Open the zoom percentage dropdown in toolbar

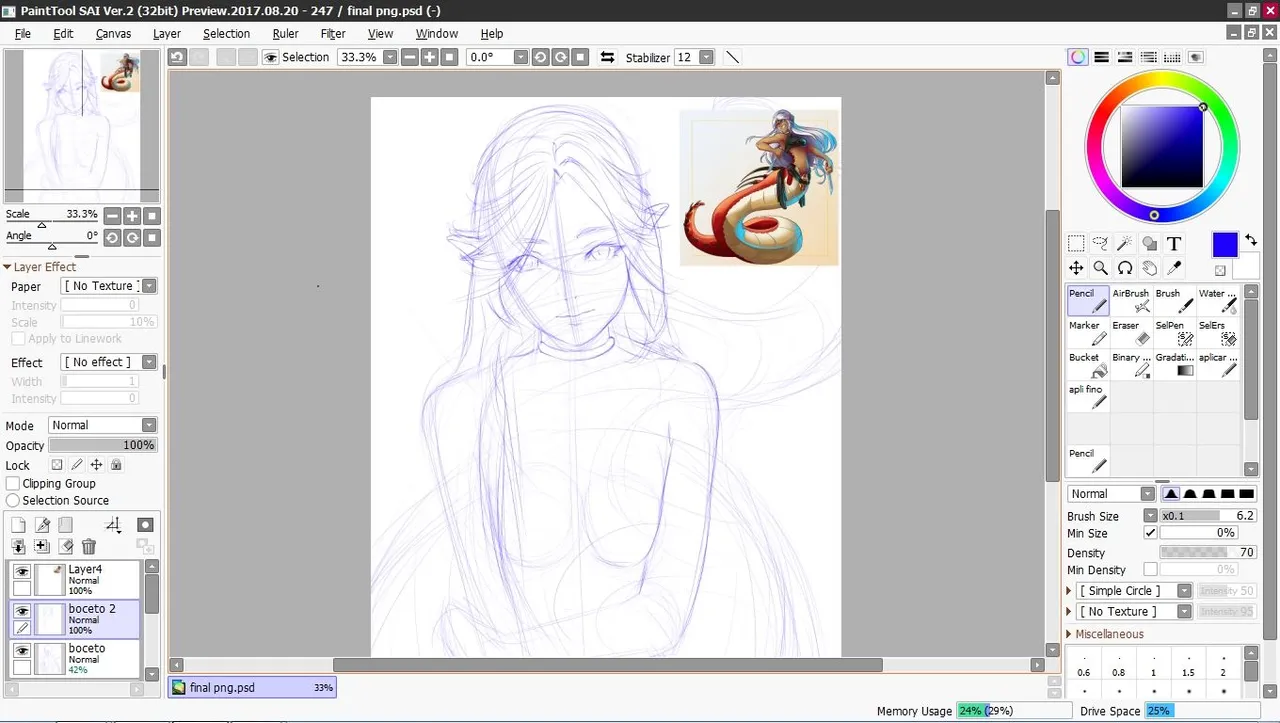click(390, 57)
